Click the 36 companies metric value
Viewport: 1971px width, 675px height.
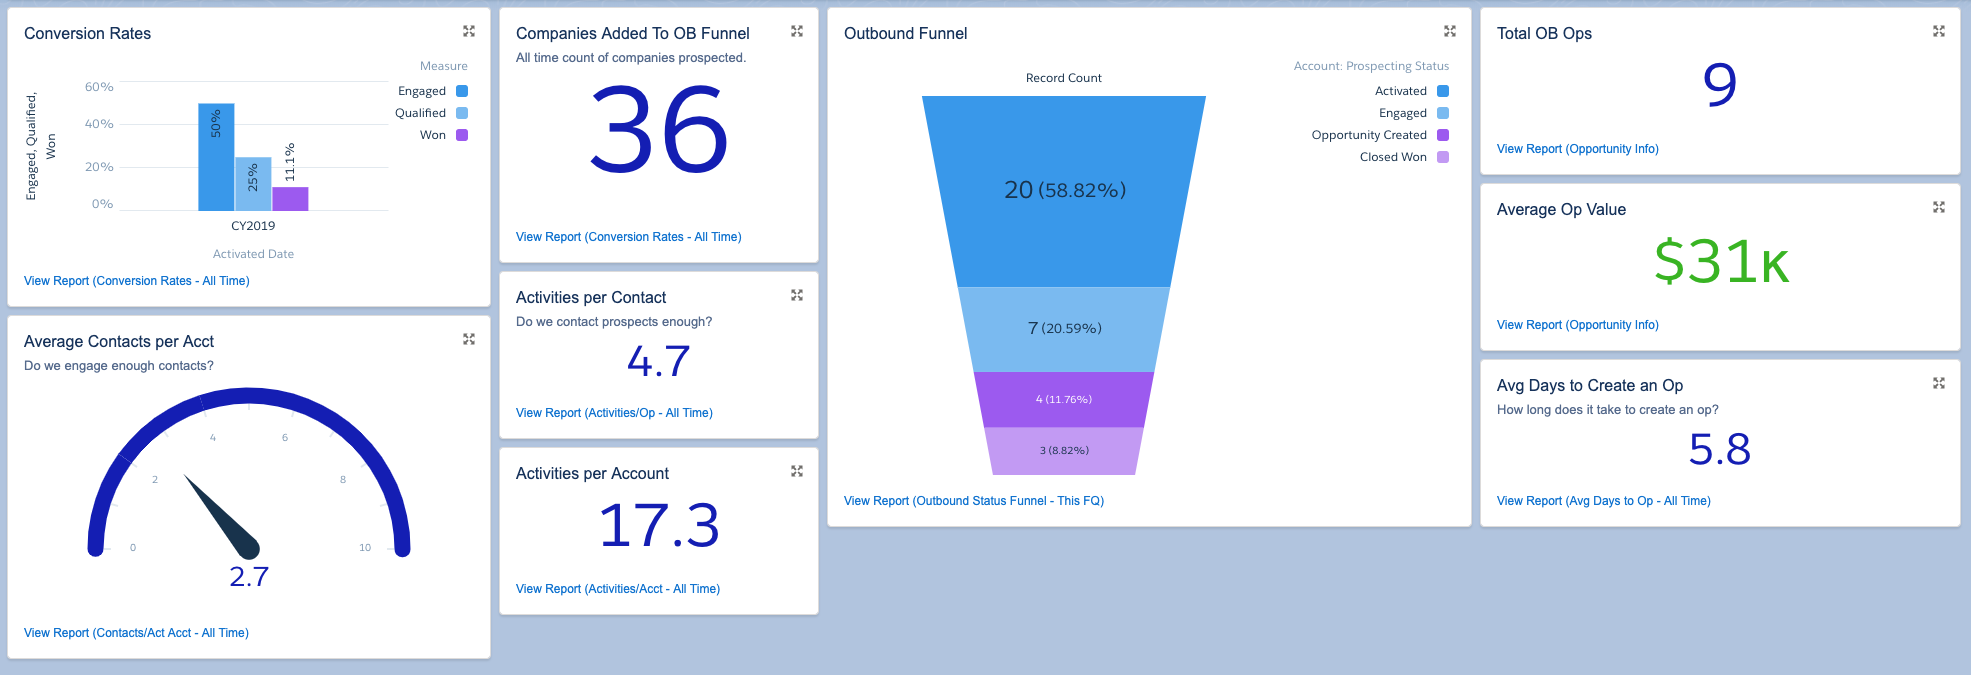[658, 130]
